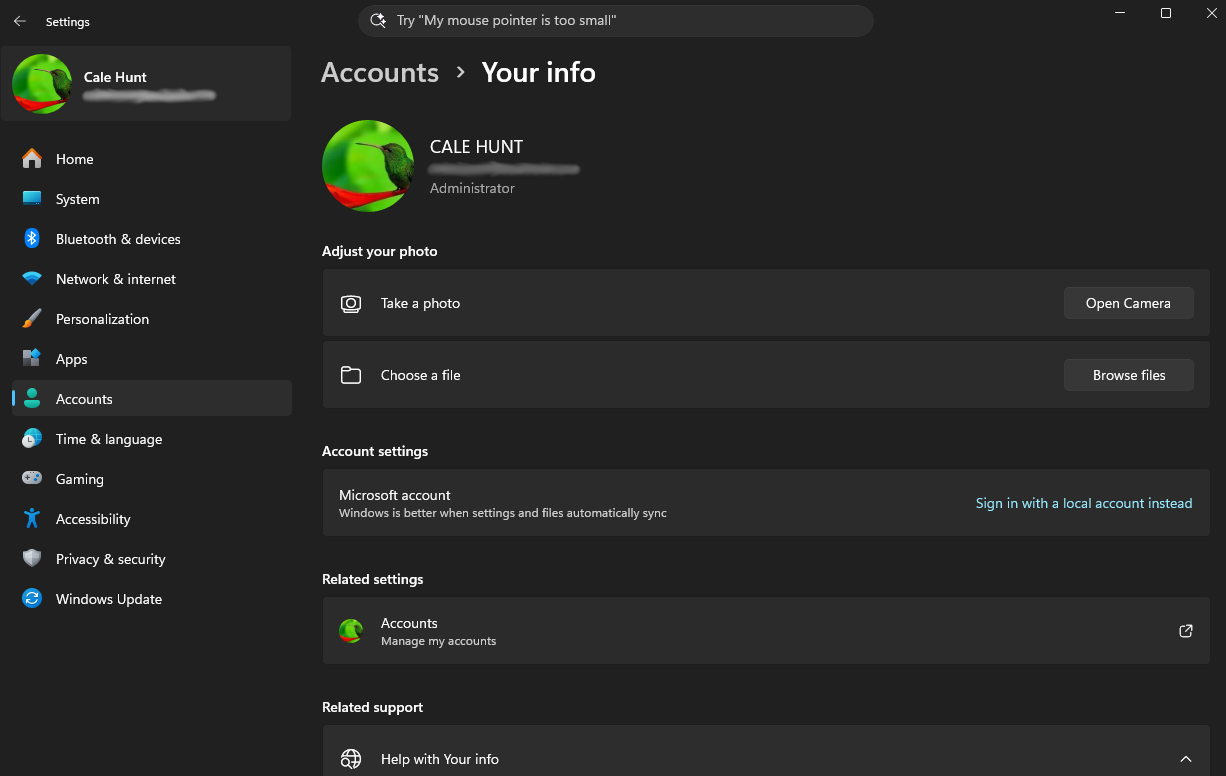Click the Time & language globe icon
The width and height of the screenshot is (1226, 776).
32,439
